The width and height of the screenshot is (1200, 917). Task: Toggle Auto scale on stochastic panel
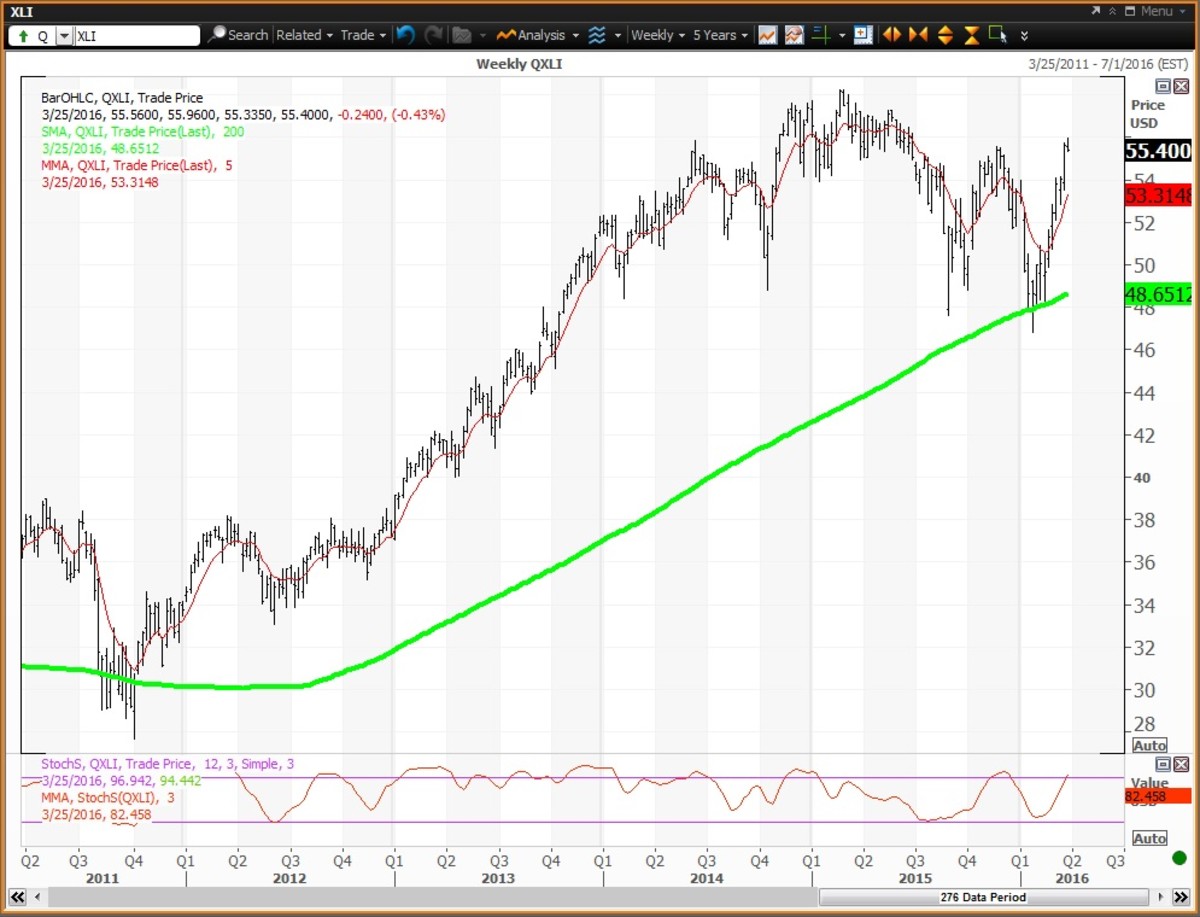point(1149,838)
